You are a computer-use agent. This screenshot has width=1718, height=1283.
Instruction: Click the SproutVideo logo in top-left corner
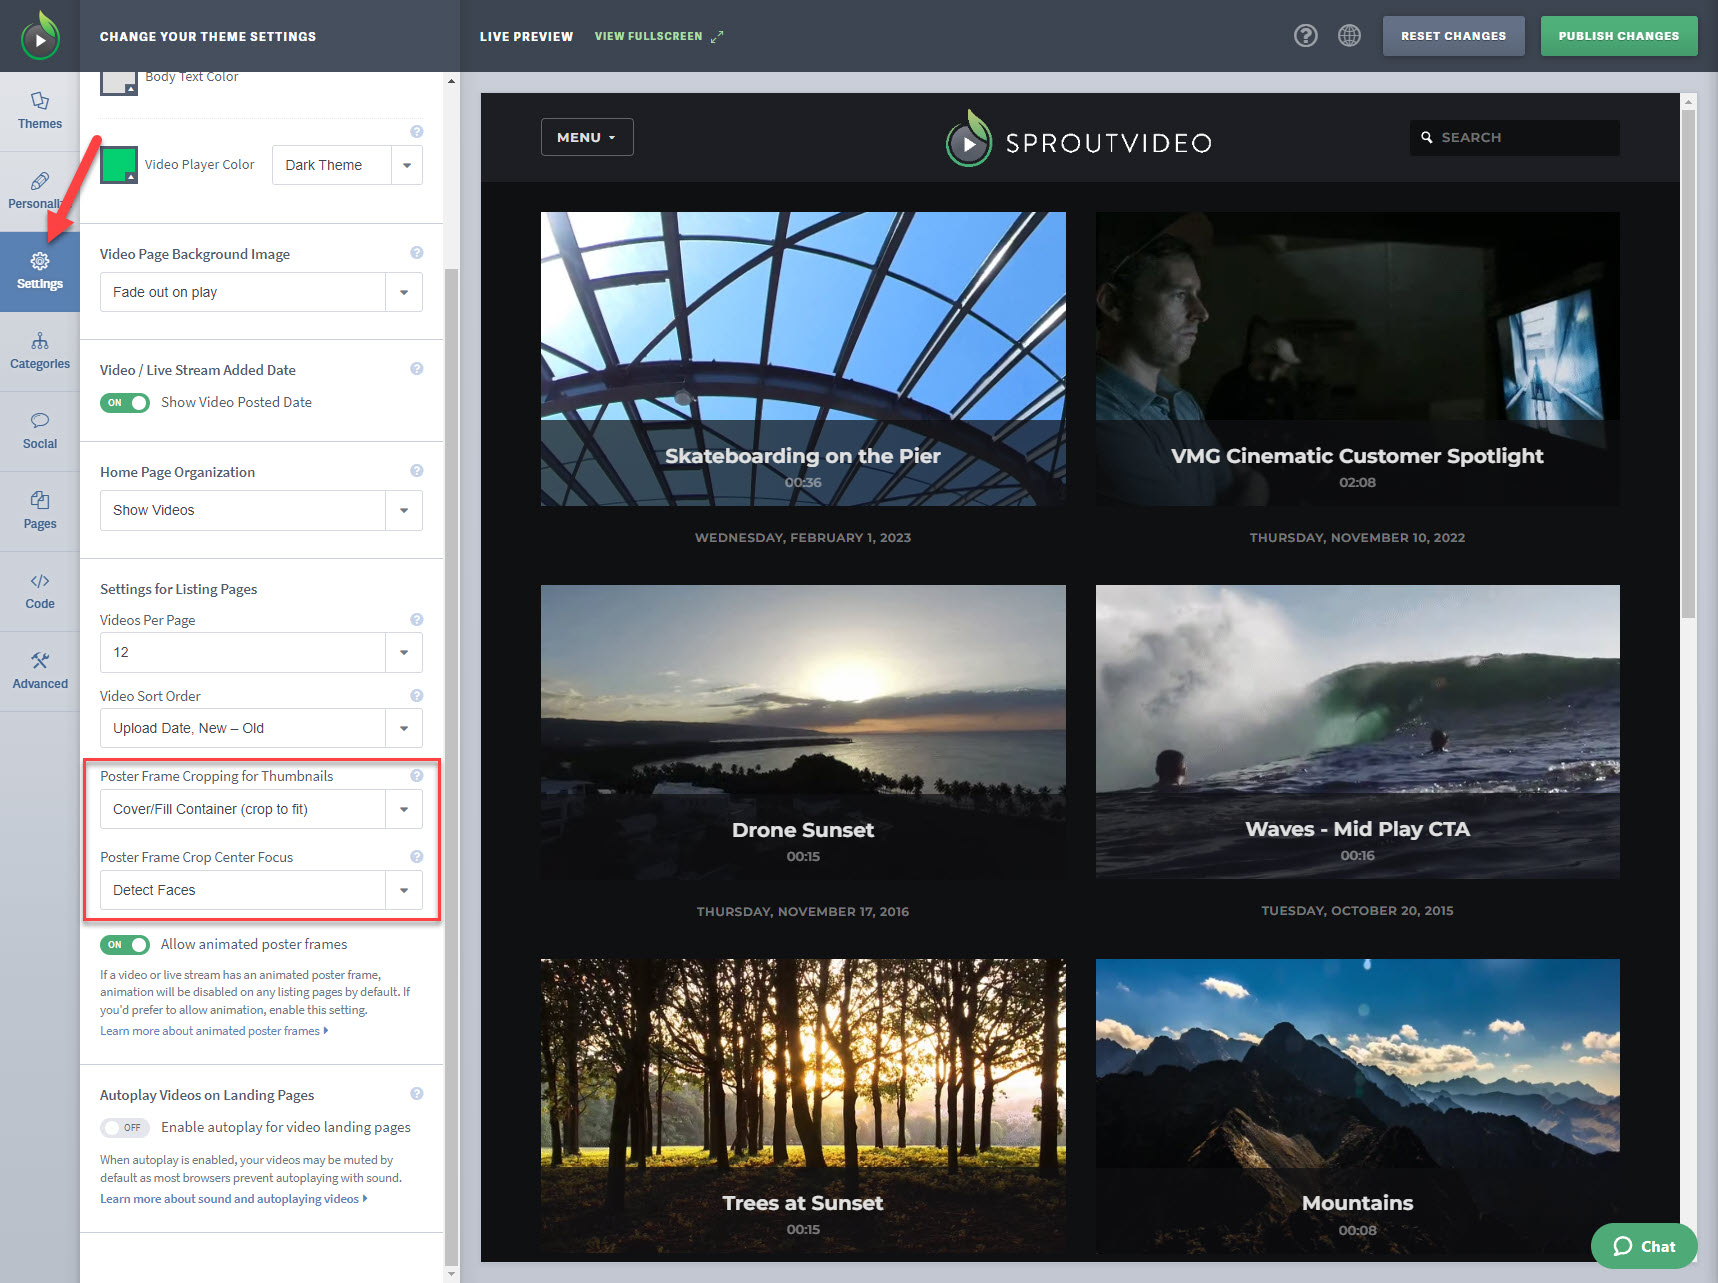[40, 36]
